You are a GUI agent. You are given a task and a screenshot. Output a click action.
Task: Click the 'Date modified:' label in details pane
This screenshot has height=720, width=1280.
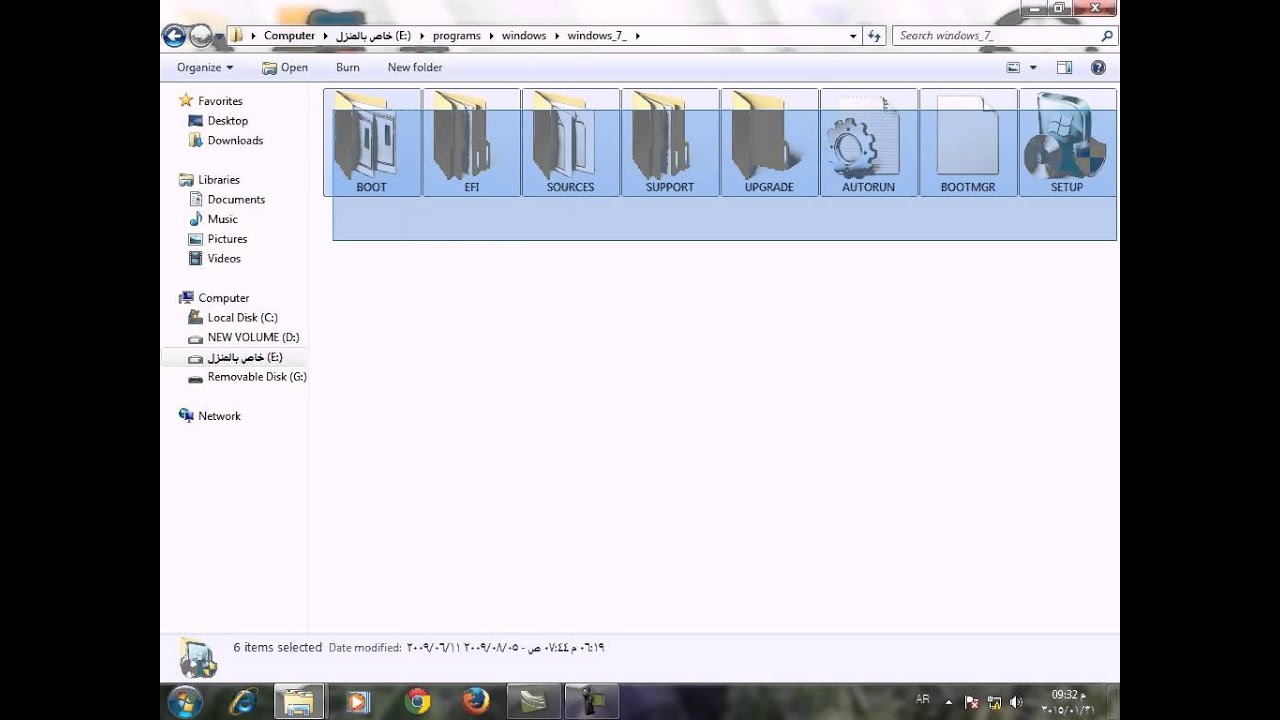(x=365, y=648)
